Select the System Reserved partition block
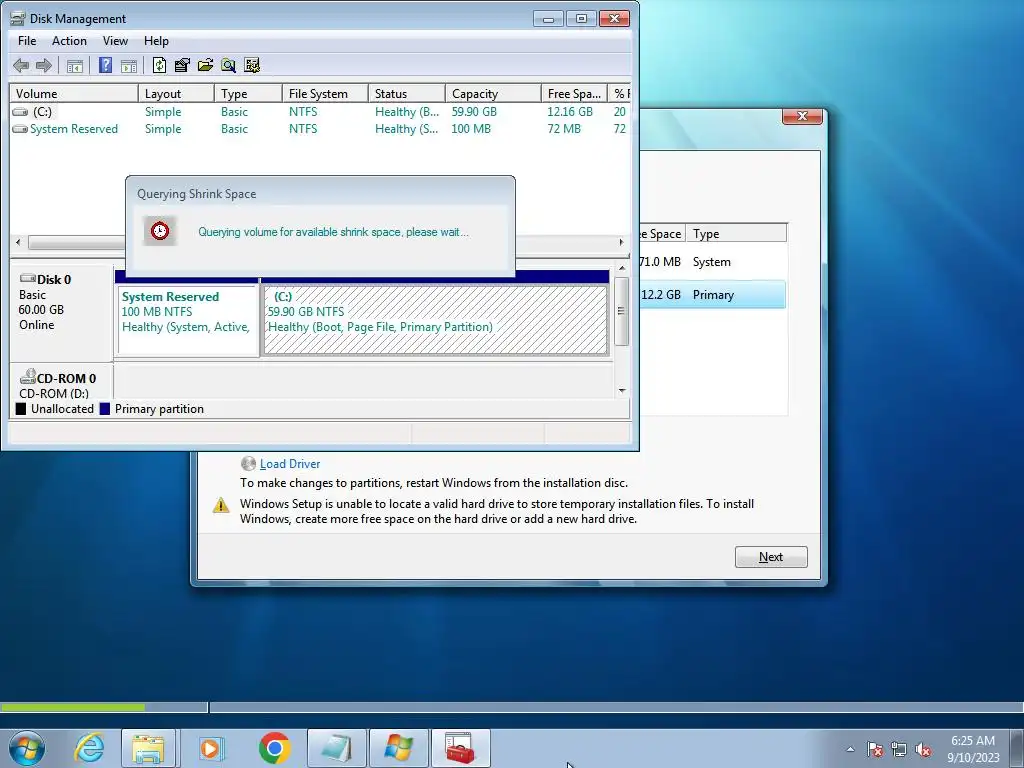1024x768 pixels. pyautogui.click(x=187, y=320)
